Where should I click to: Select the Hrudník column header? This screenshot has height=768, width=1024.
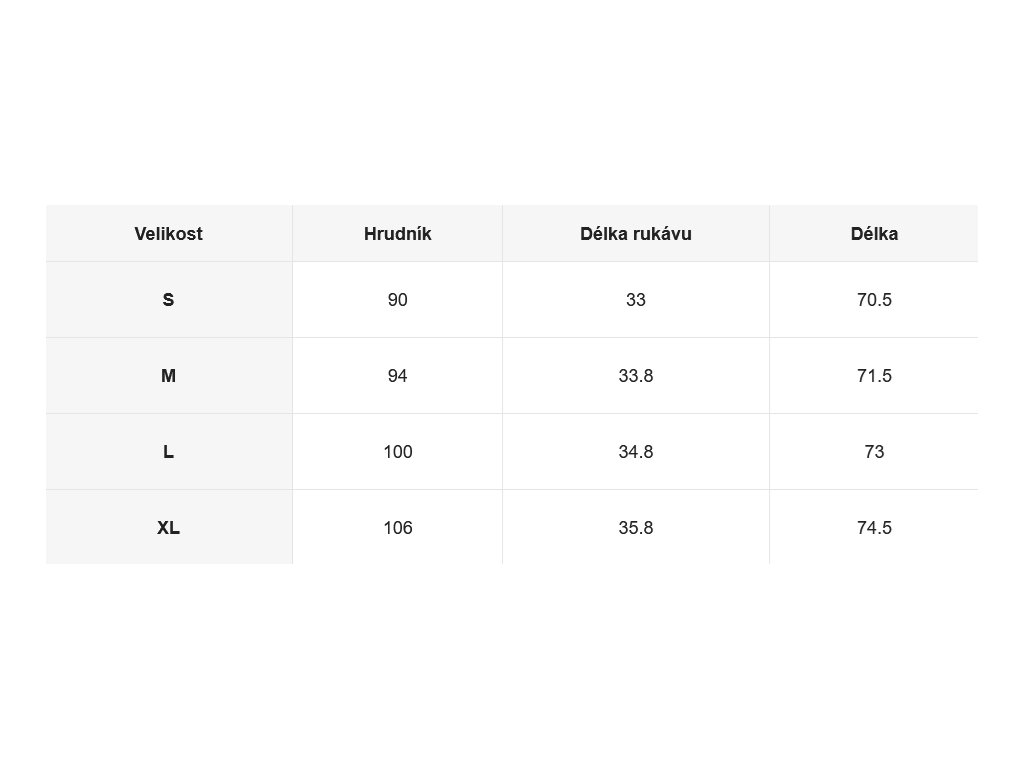click(398, 234)
